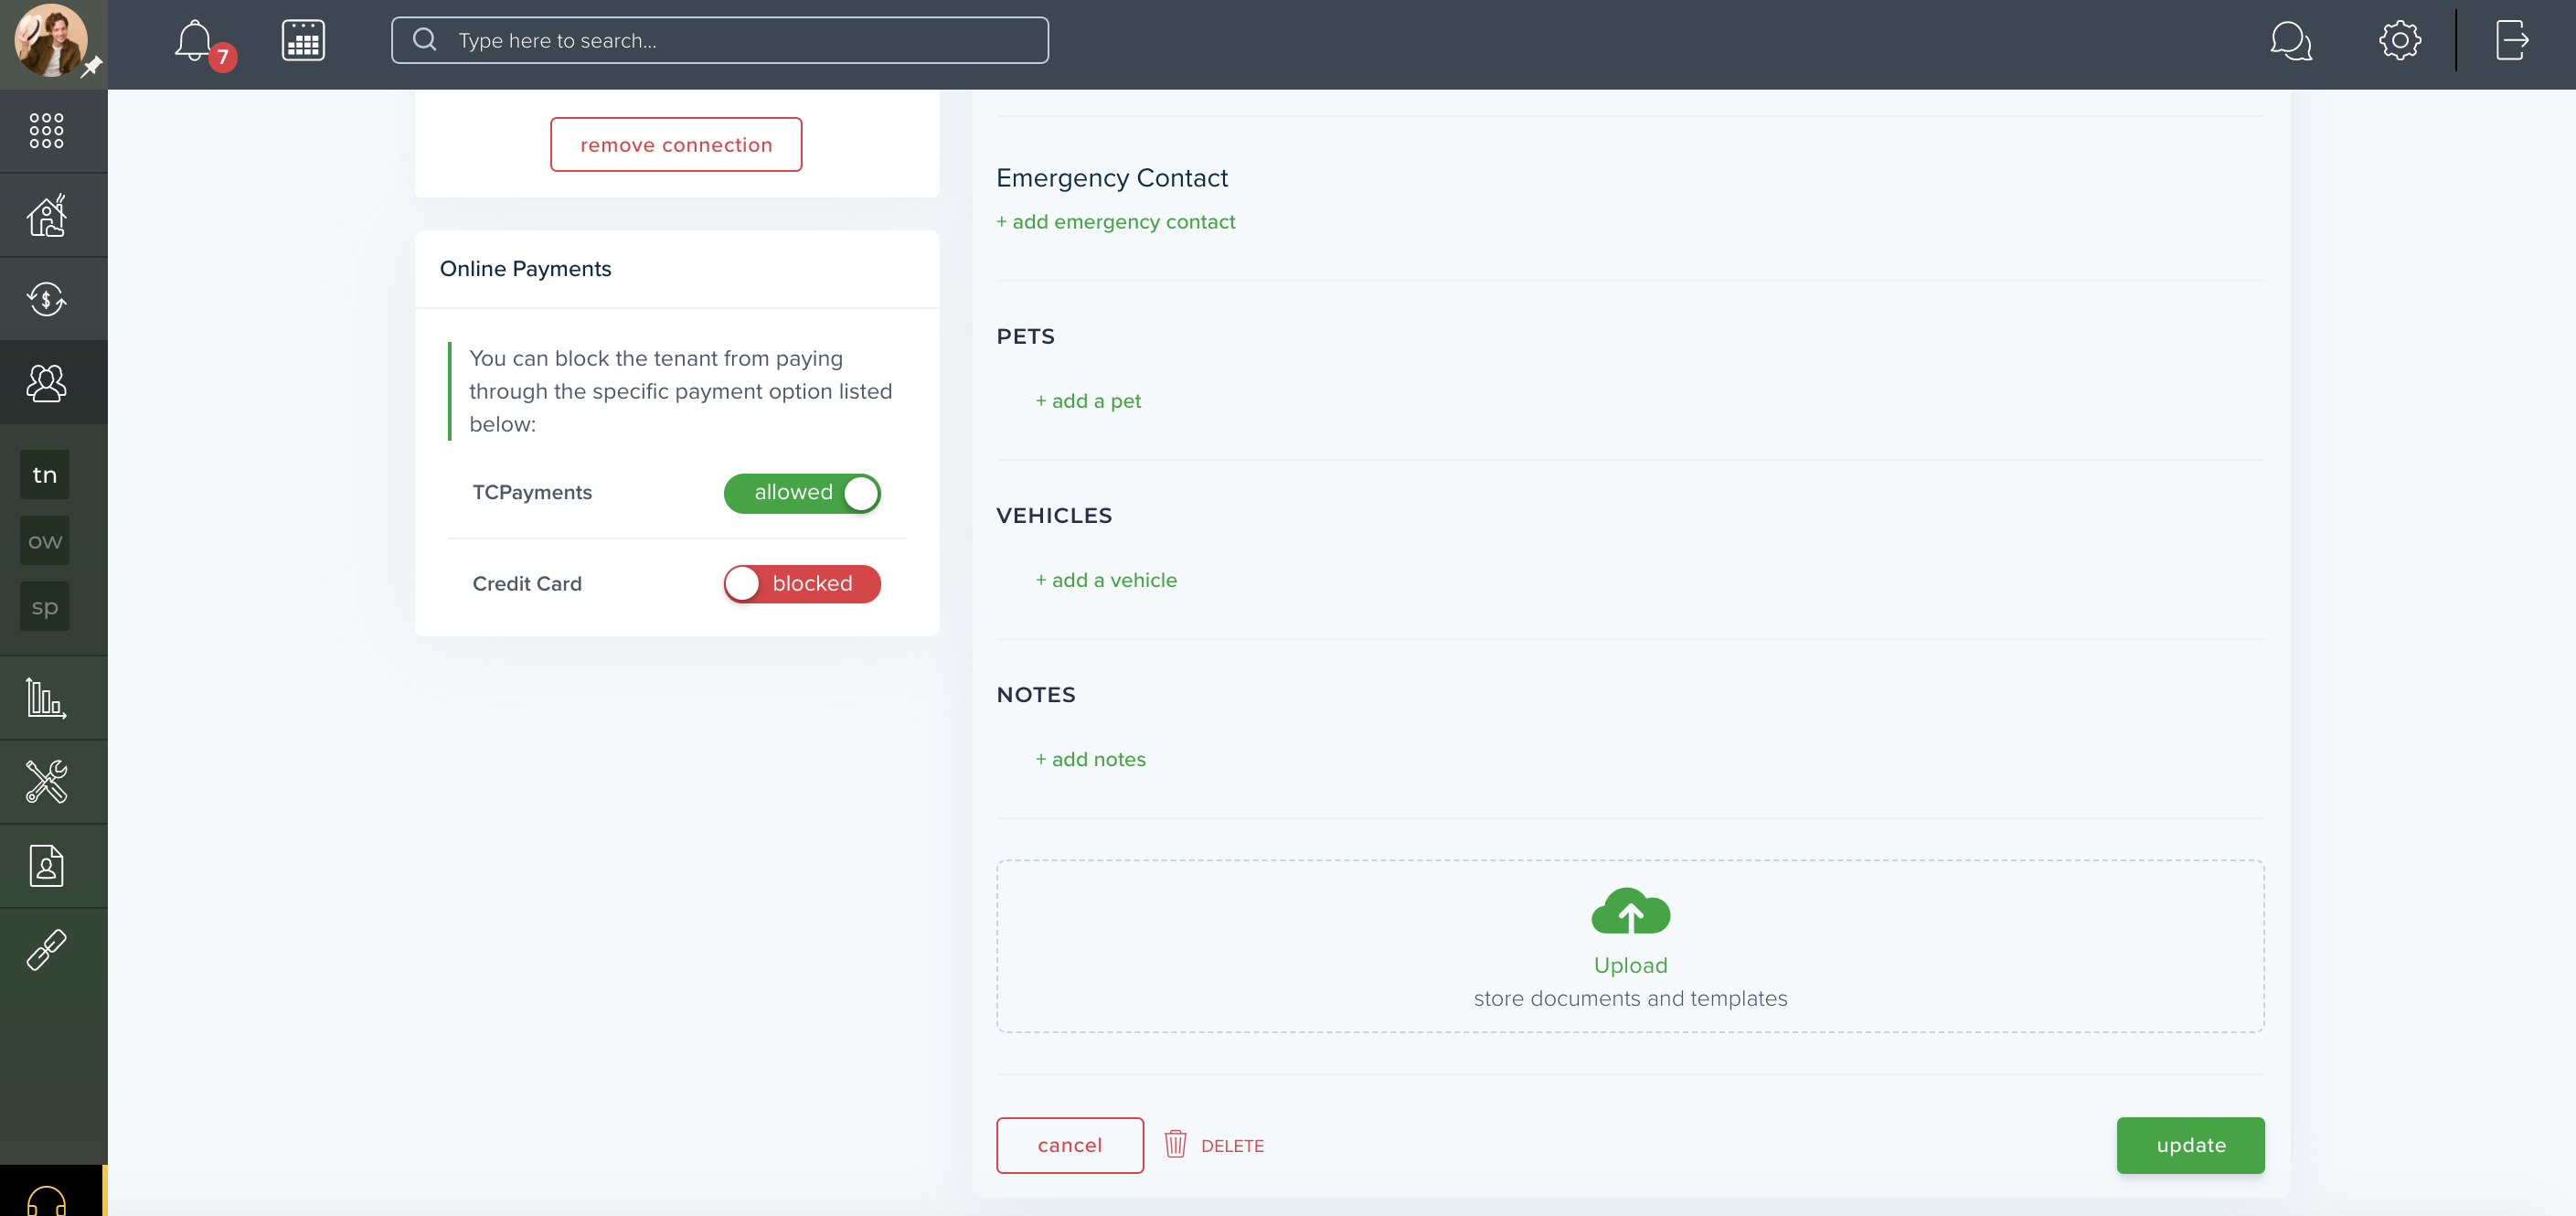Open the calendar icon in top bar
The height and width of the screenshot is (1216, 2576).
303,41
